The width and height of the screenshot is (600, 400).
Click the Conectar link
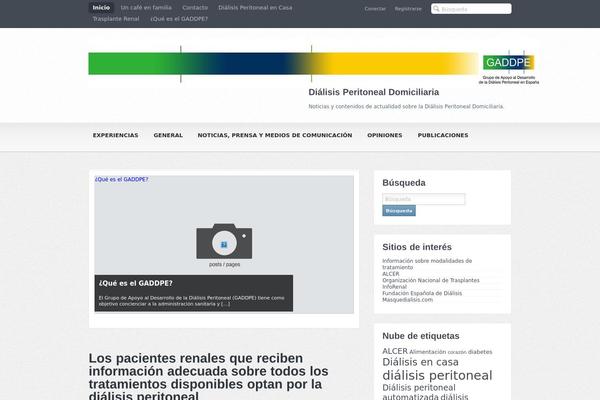click(x=375, y=8)
